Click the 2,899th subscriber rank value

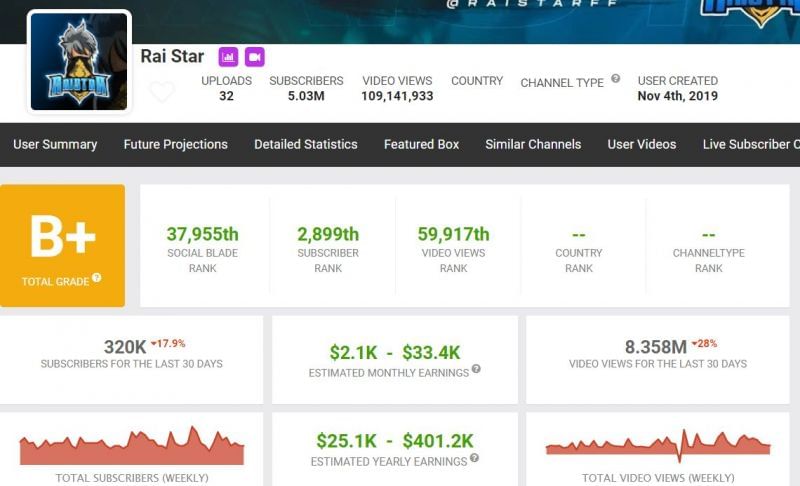pos(328,234)
